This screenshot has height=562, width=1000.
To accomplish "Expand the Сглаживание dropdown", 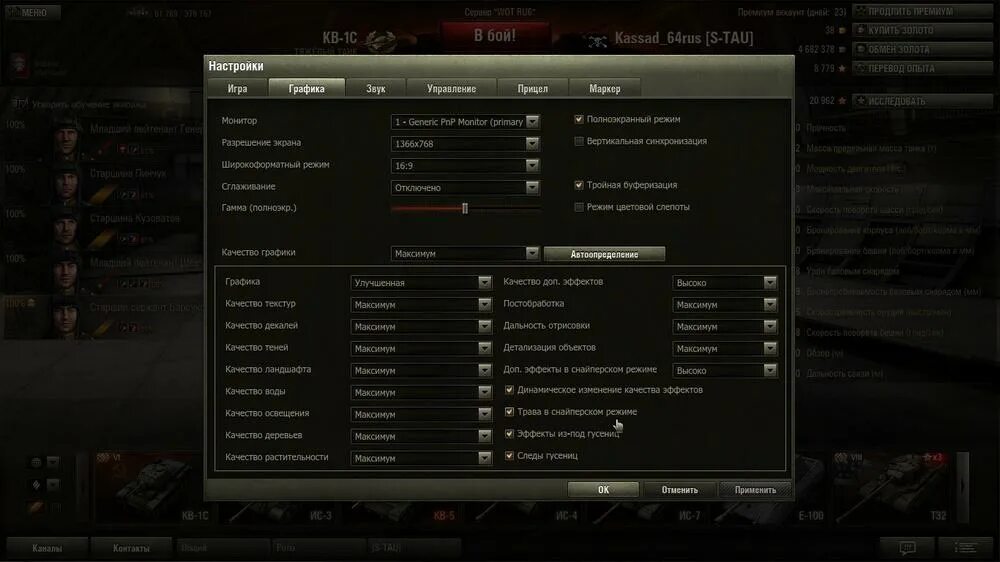I will (x=465, y=188).
